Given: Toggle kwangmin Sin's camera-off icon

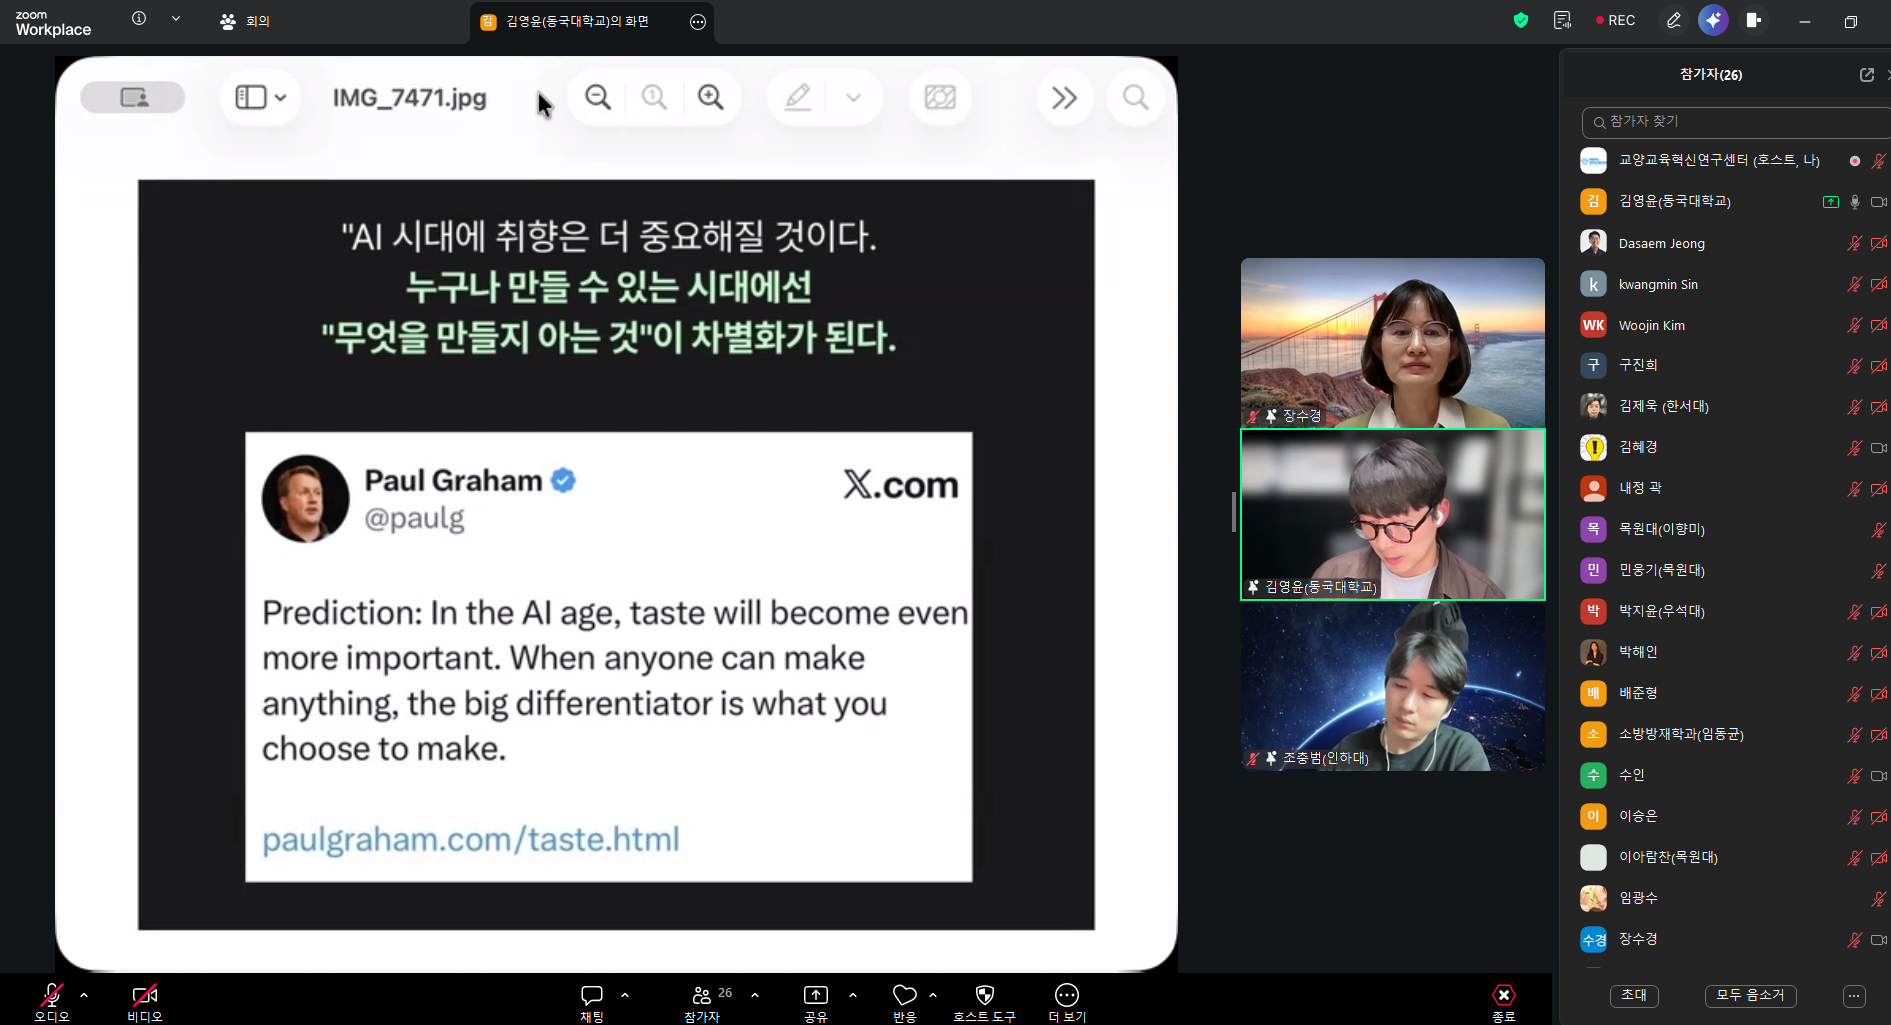Looking at the screenshot, I should (x=1879, y=284).
